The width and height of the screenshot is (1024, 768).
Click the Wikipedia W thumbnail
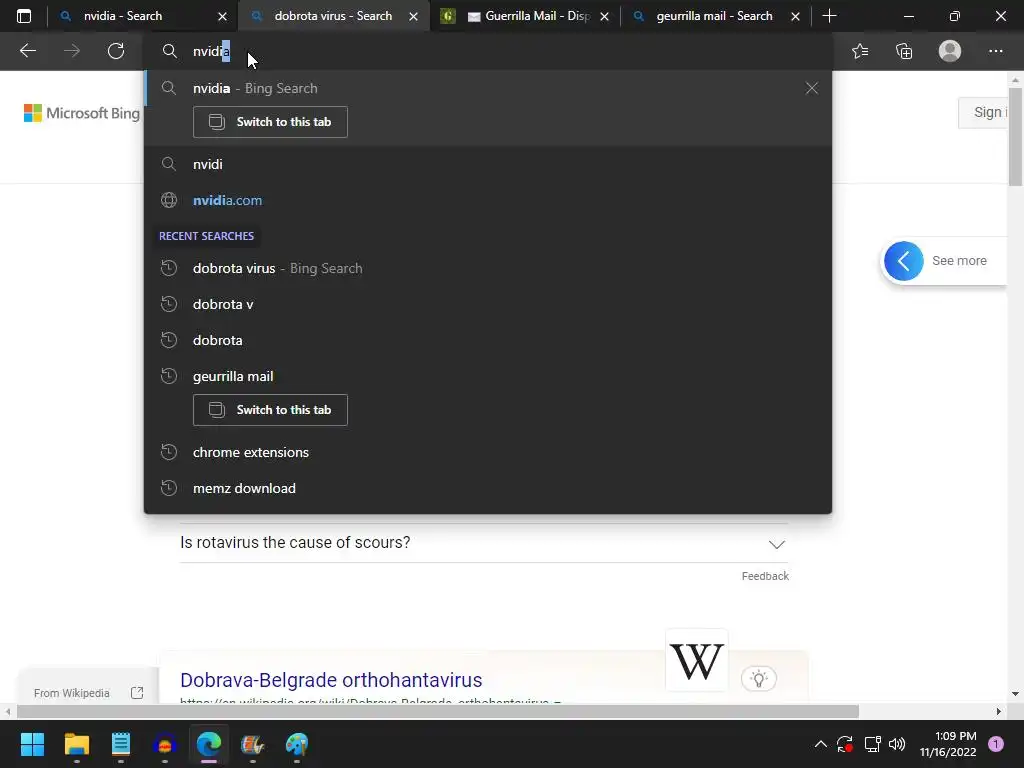pyautogui.click(x=696, y=660)
